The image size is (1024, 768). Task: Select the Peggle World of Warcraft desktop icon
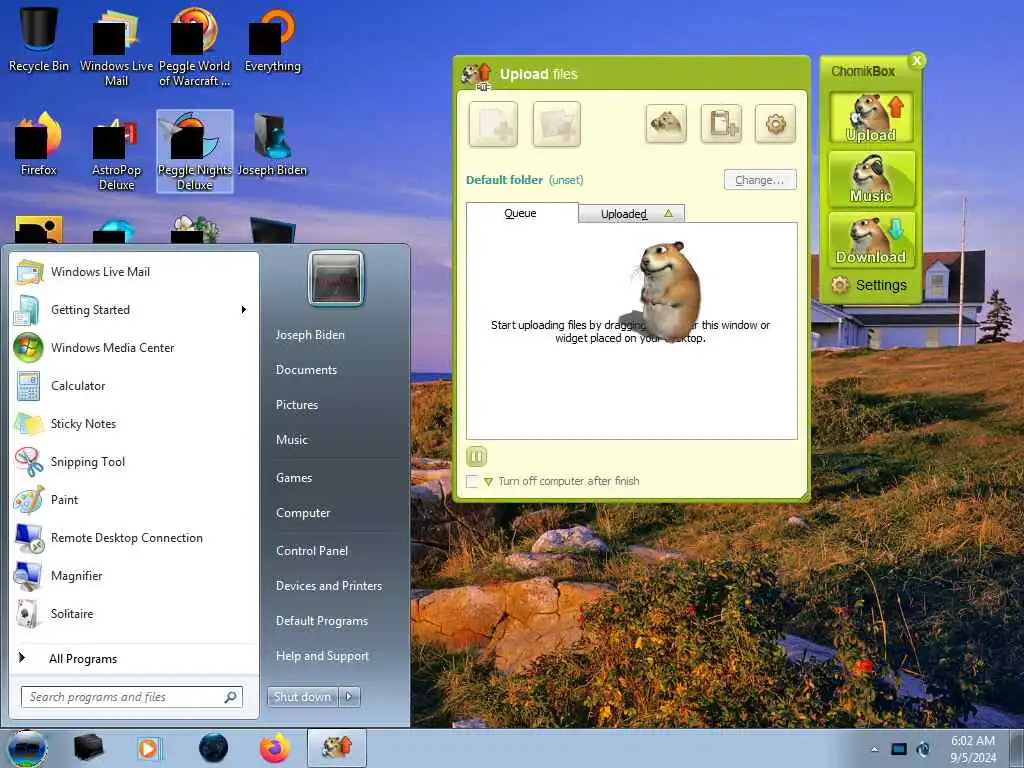[x=195, y=46]
